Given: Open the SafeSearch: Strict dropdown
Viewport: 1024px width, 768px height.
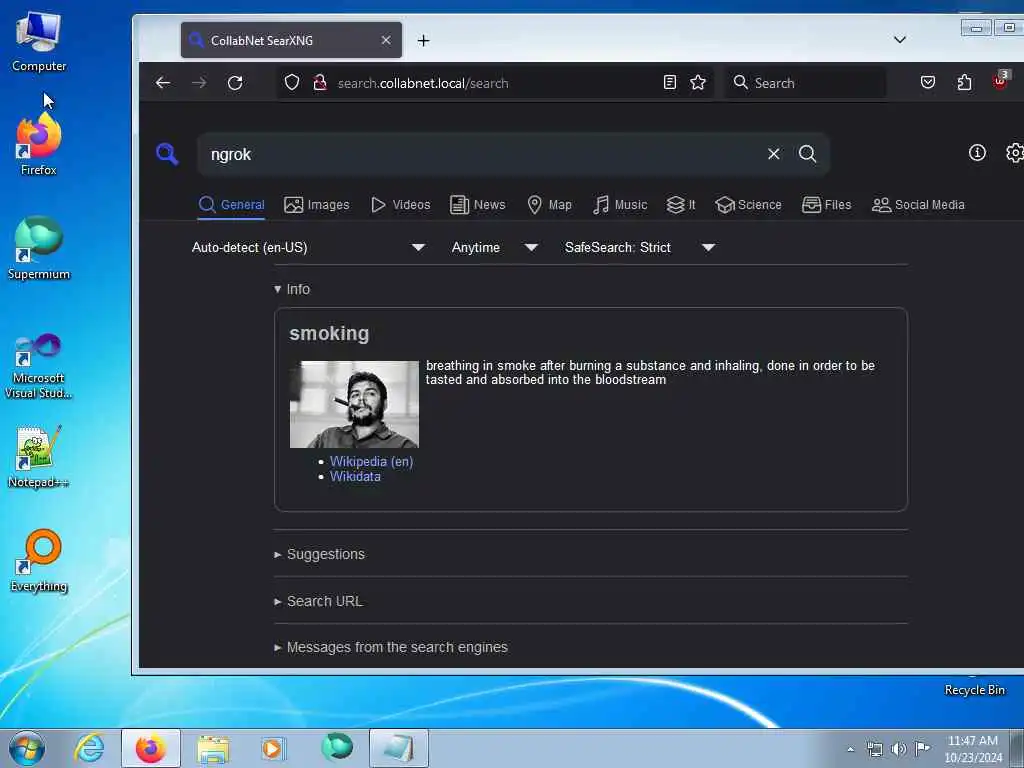Looking at the screenshot, I should pyautogui.click(x=640, y=248).
